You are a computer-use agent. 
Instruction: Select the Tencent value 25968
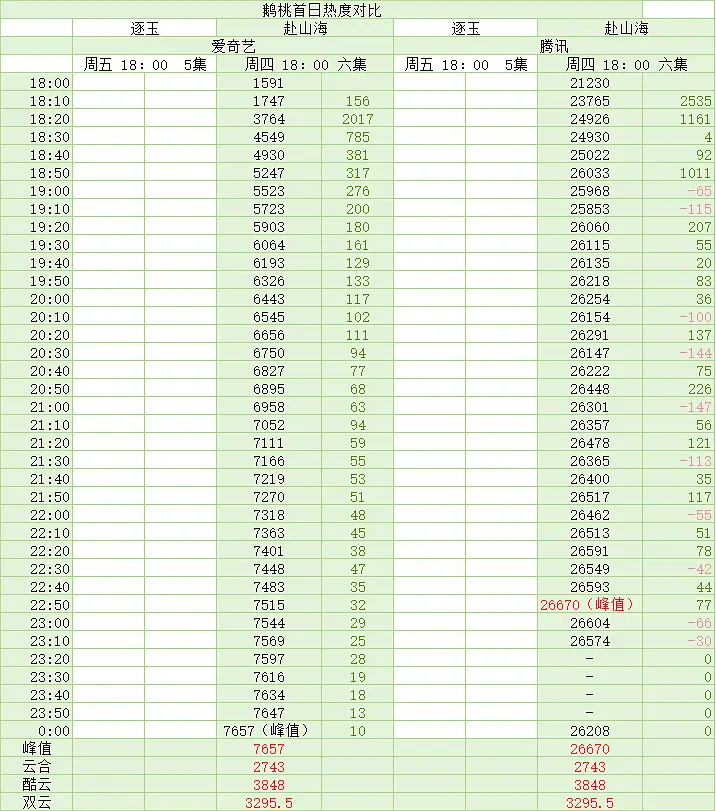tap(590, 191)
